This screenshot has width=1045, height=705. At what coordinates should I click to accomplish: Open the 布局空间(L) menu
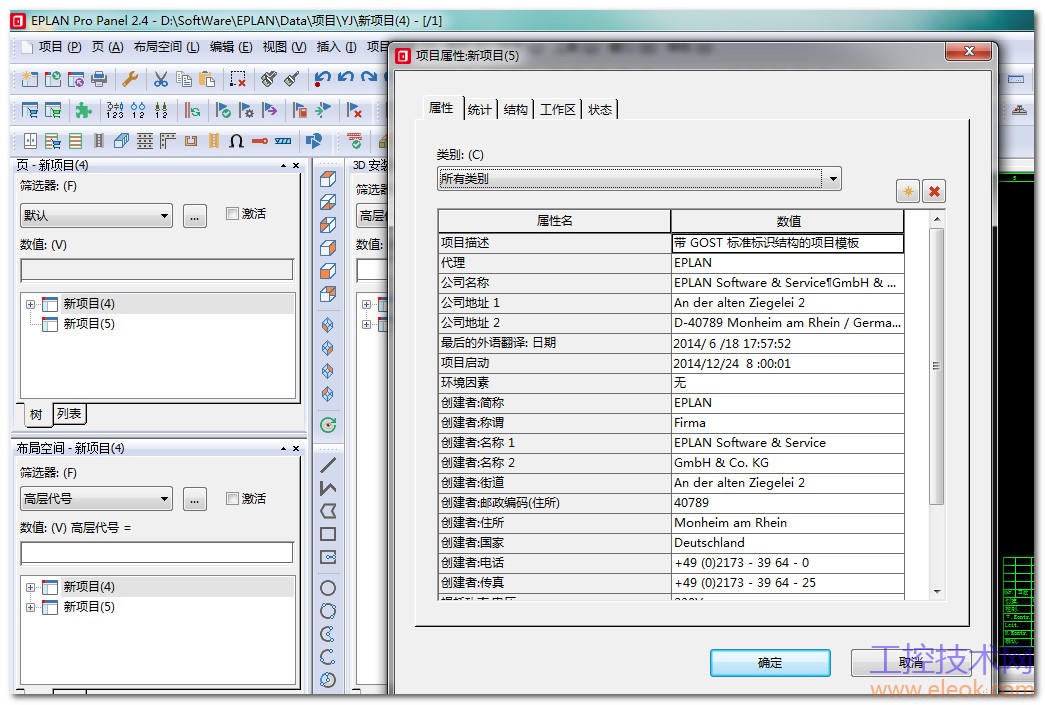167,47
